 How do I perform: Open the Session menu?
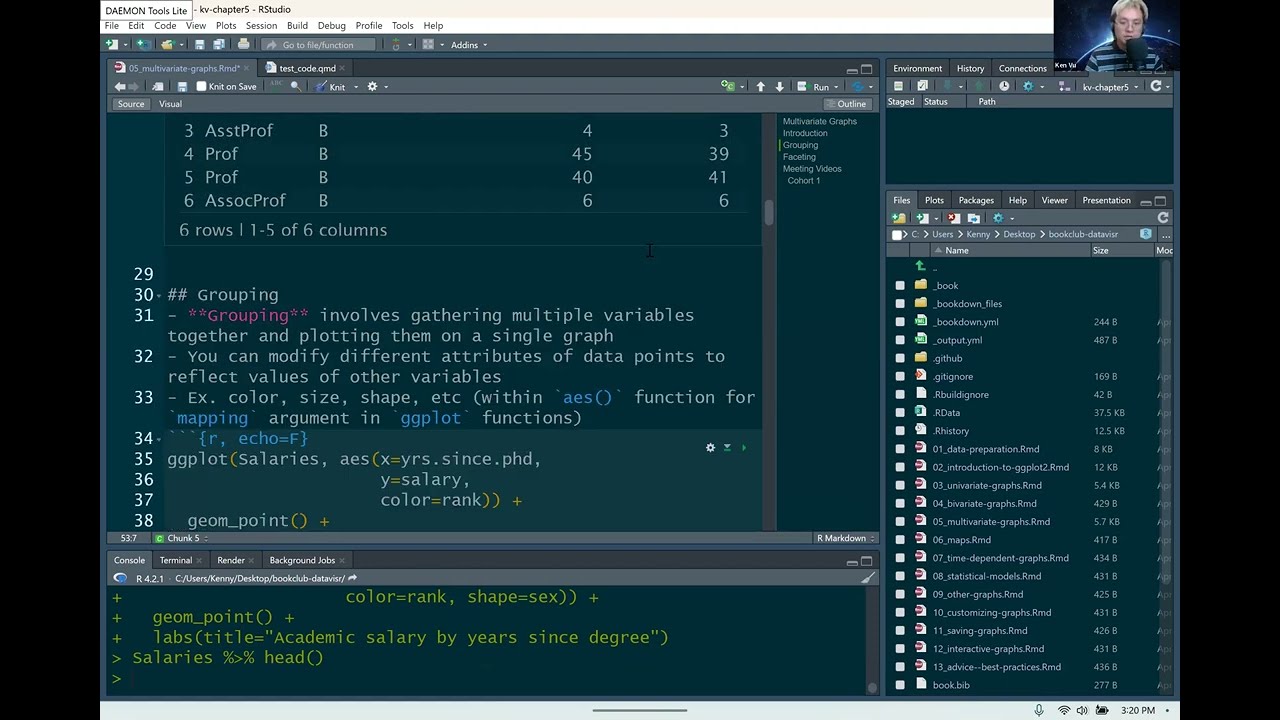261,25
